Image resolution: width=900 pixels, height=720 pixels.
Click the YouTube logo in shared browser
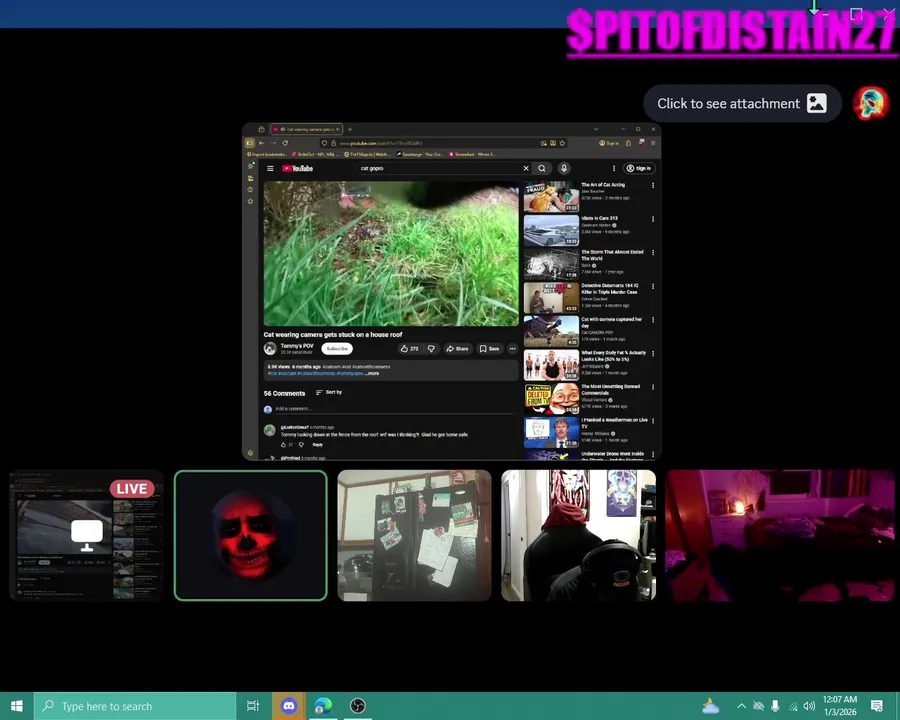[297, 168]
